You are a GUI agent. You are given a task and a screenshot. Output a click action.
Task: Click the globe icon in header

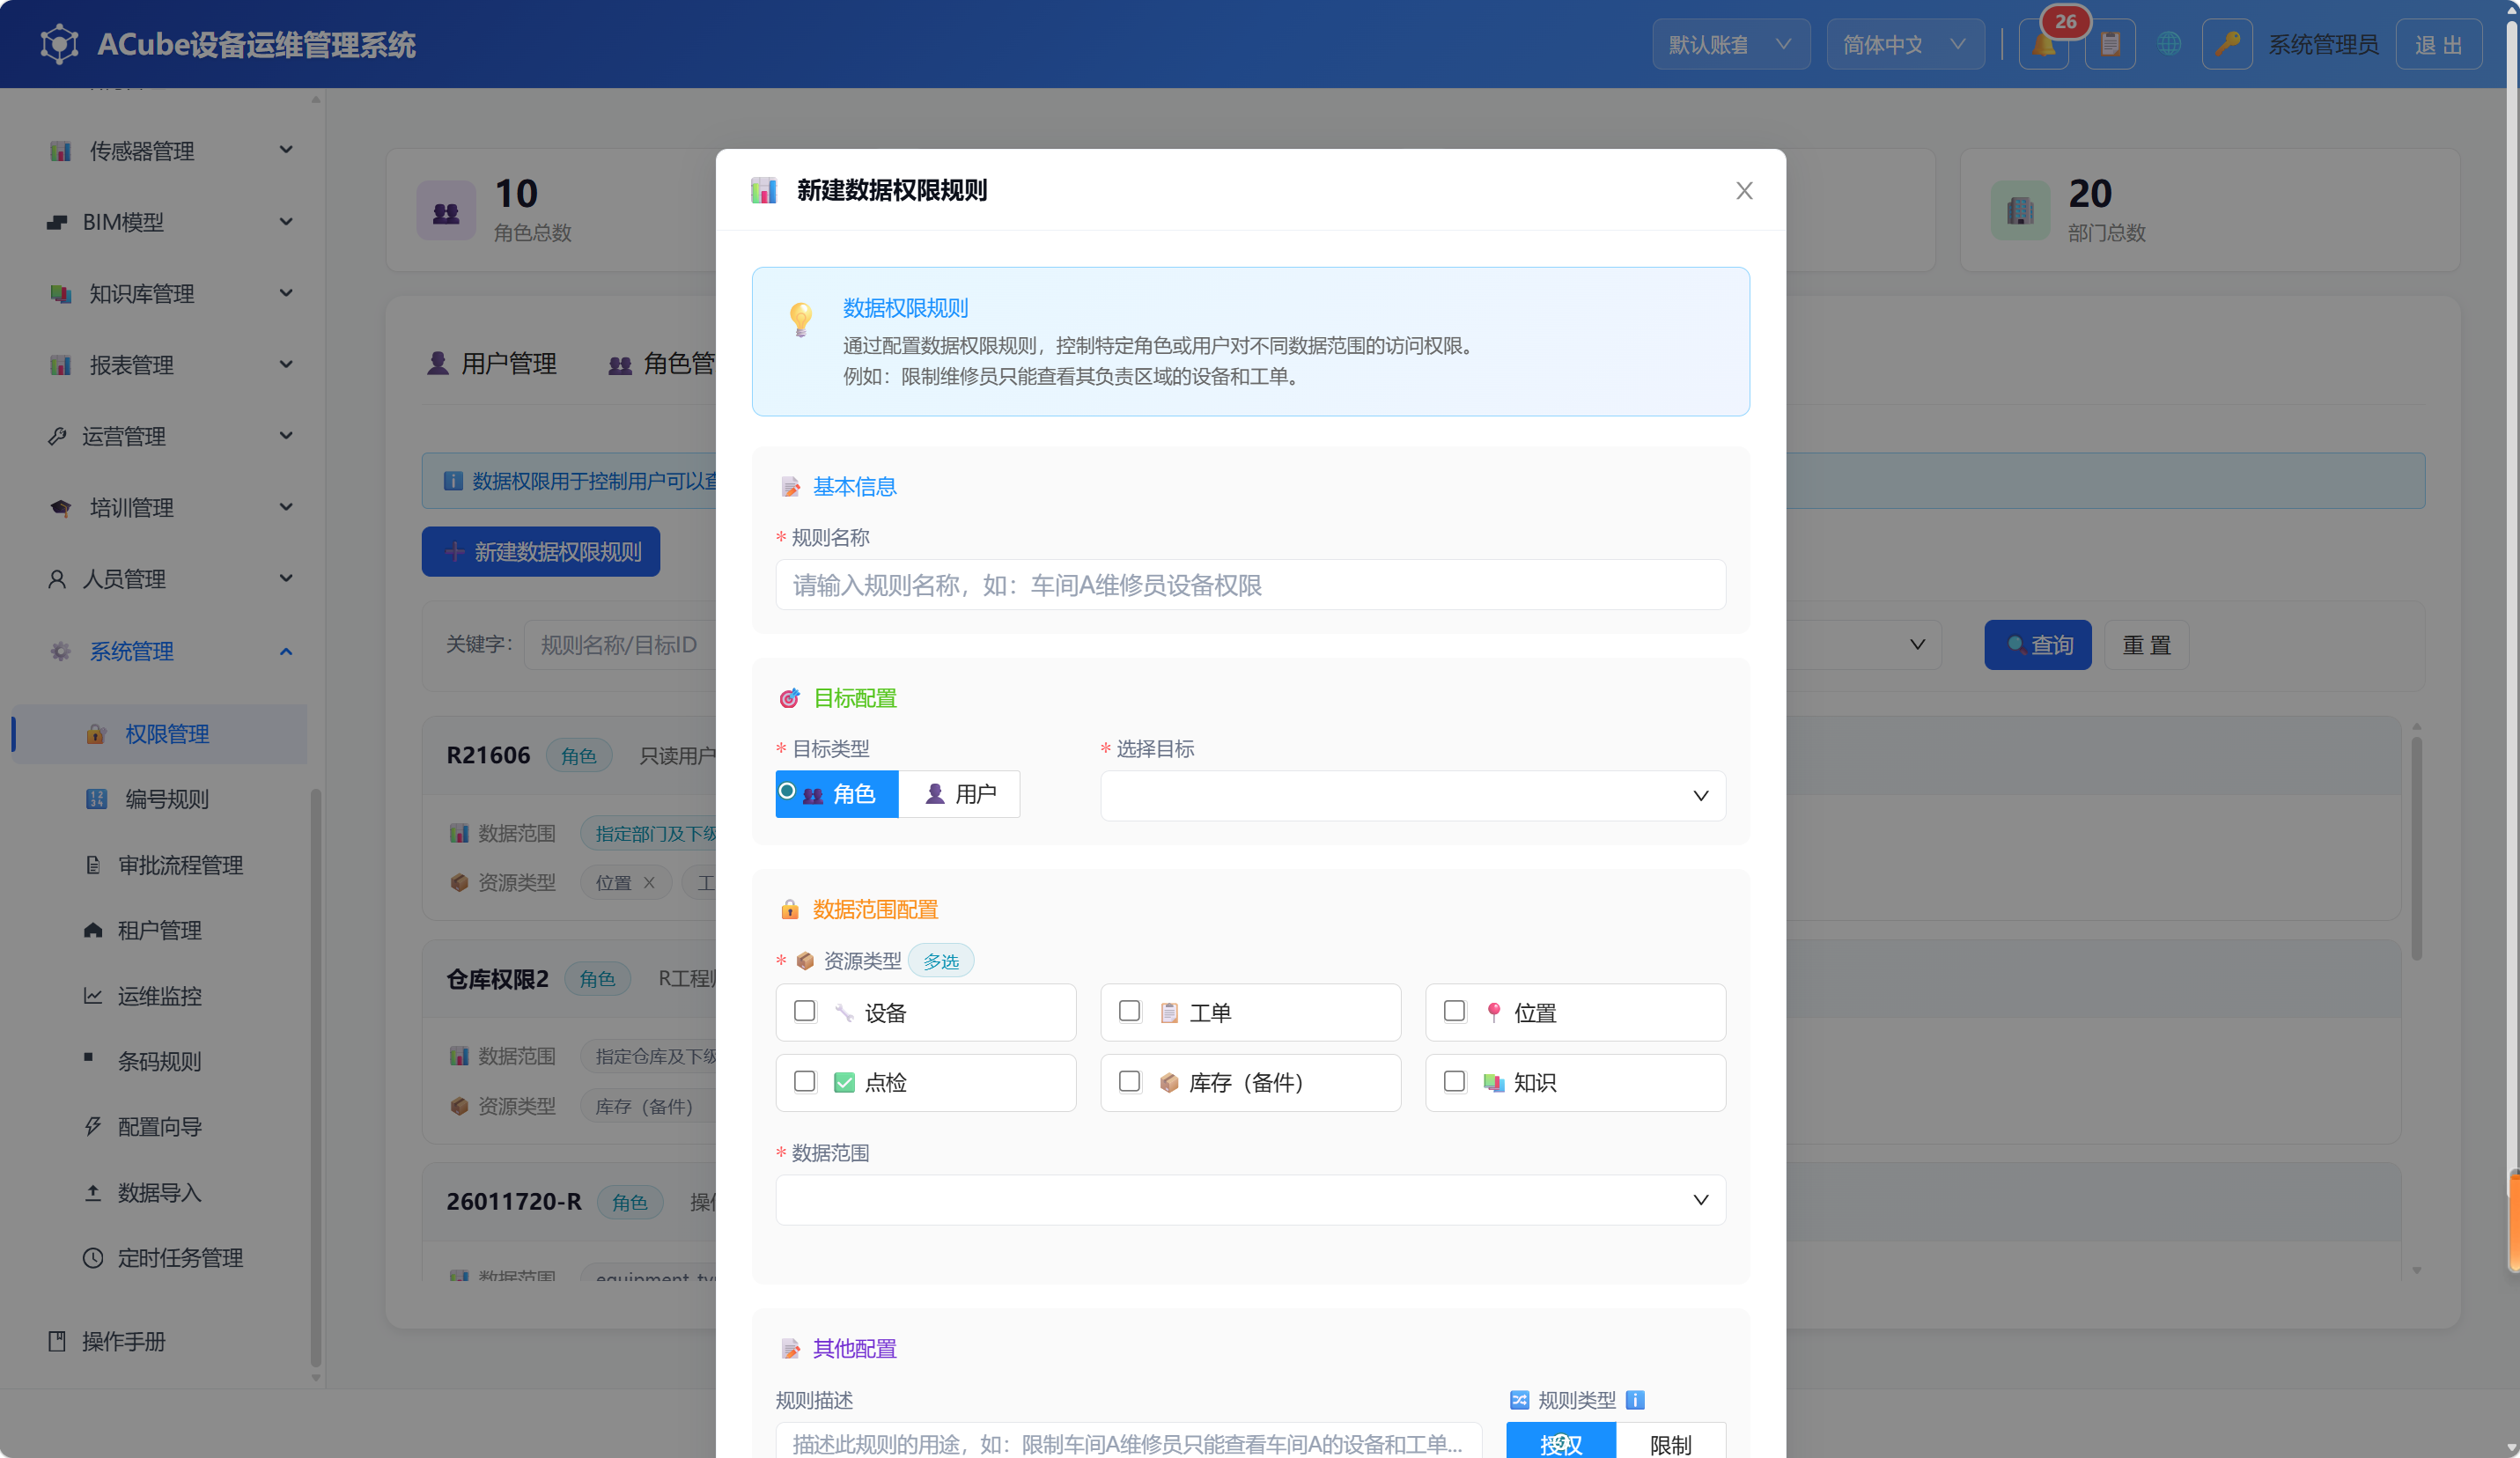pos(2168,45)
